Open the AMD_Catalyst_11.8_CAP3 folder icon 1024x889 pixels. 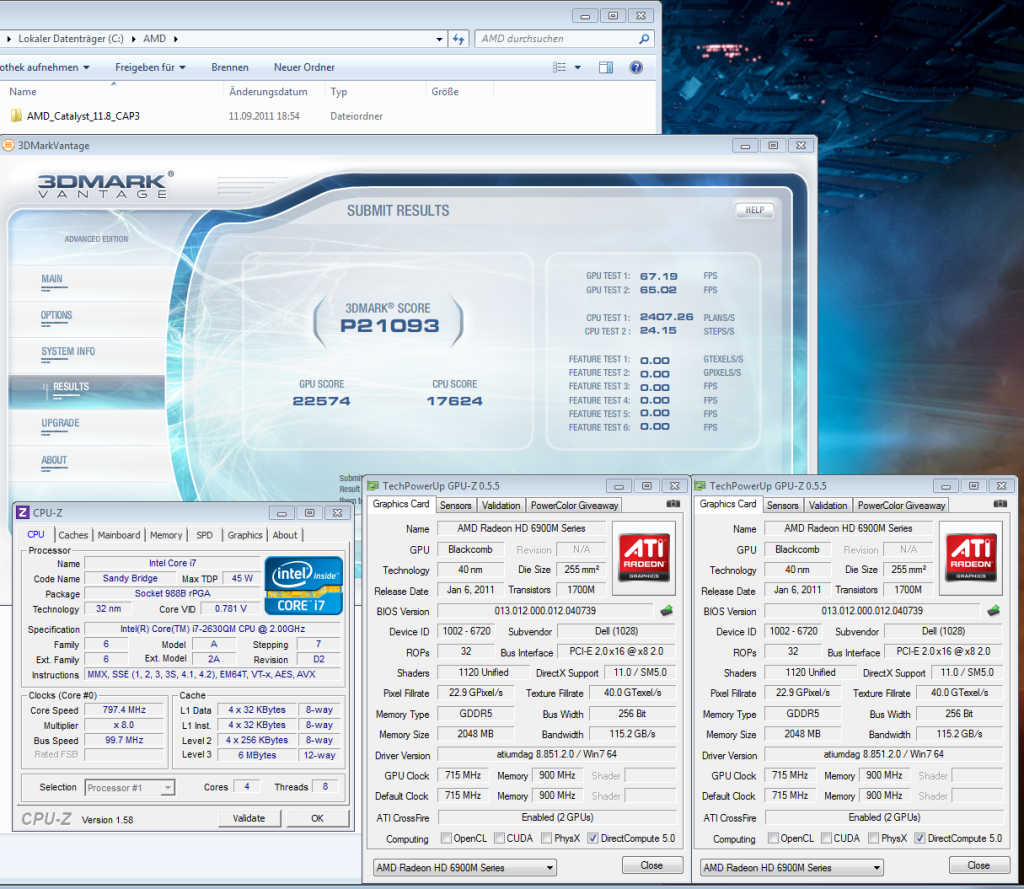point(16,116)
